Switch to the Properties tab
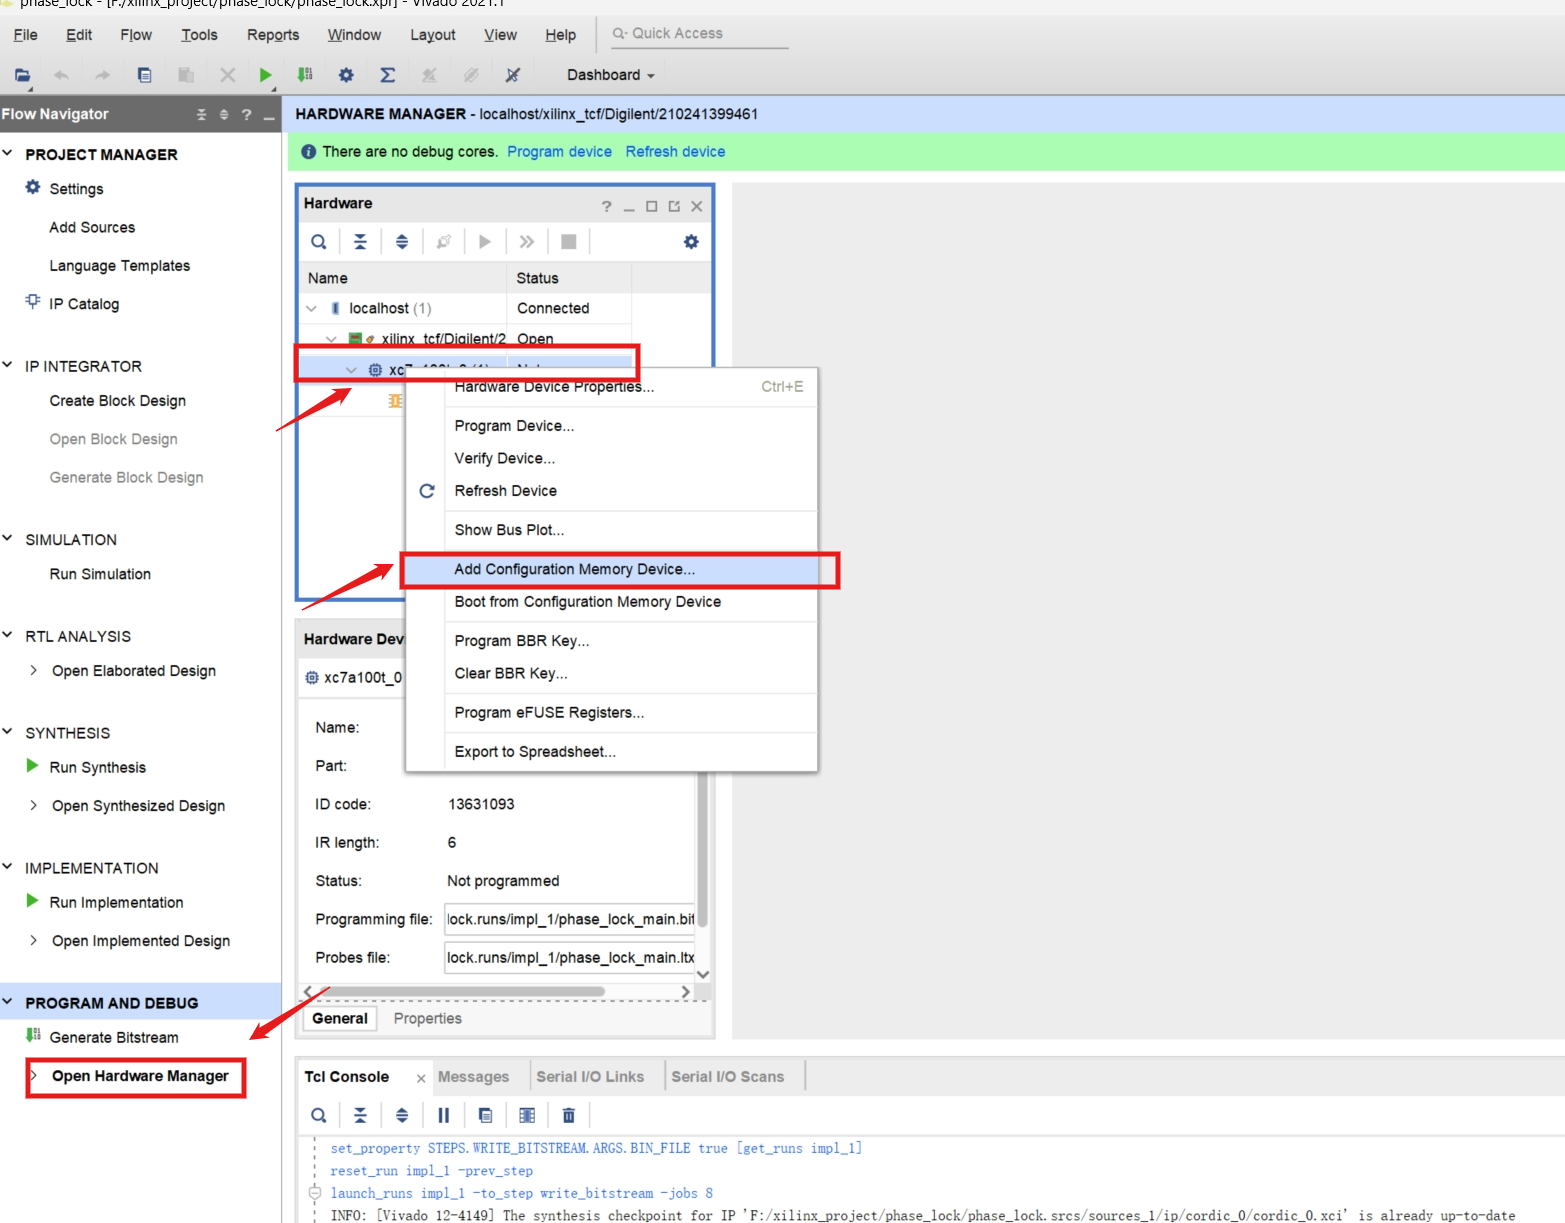Image resolution: width=1565 pixels, height=1223 pixels. coord(428,1019)
